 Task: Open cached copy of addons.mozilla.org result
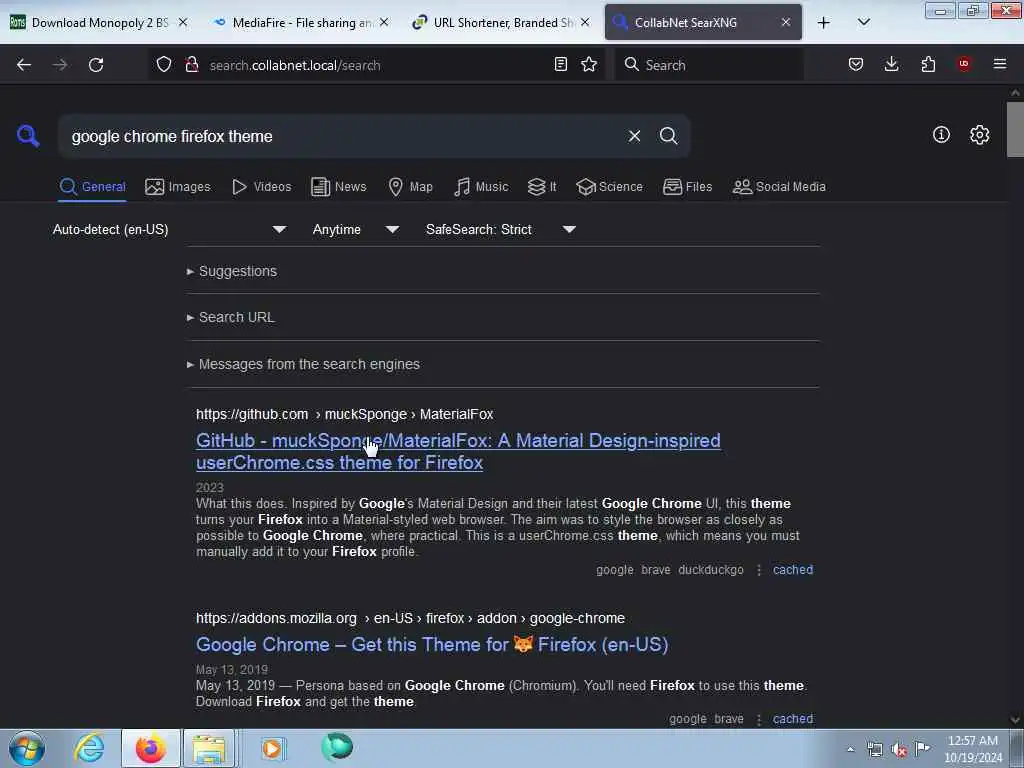tap(793, 718)
